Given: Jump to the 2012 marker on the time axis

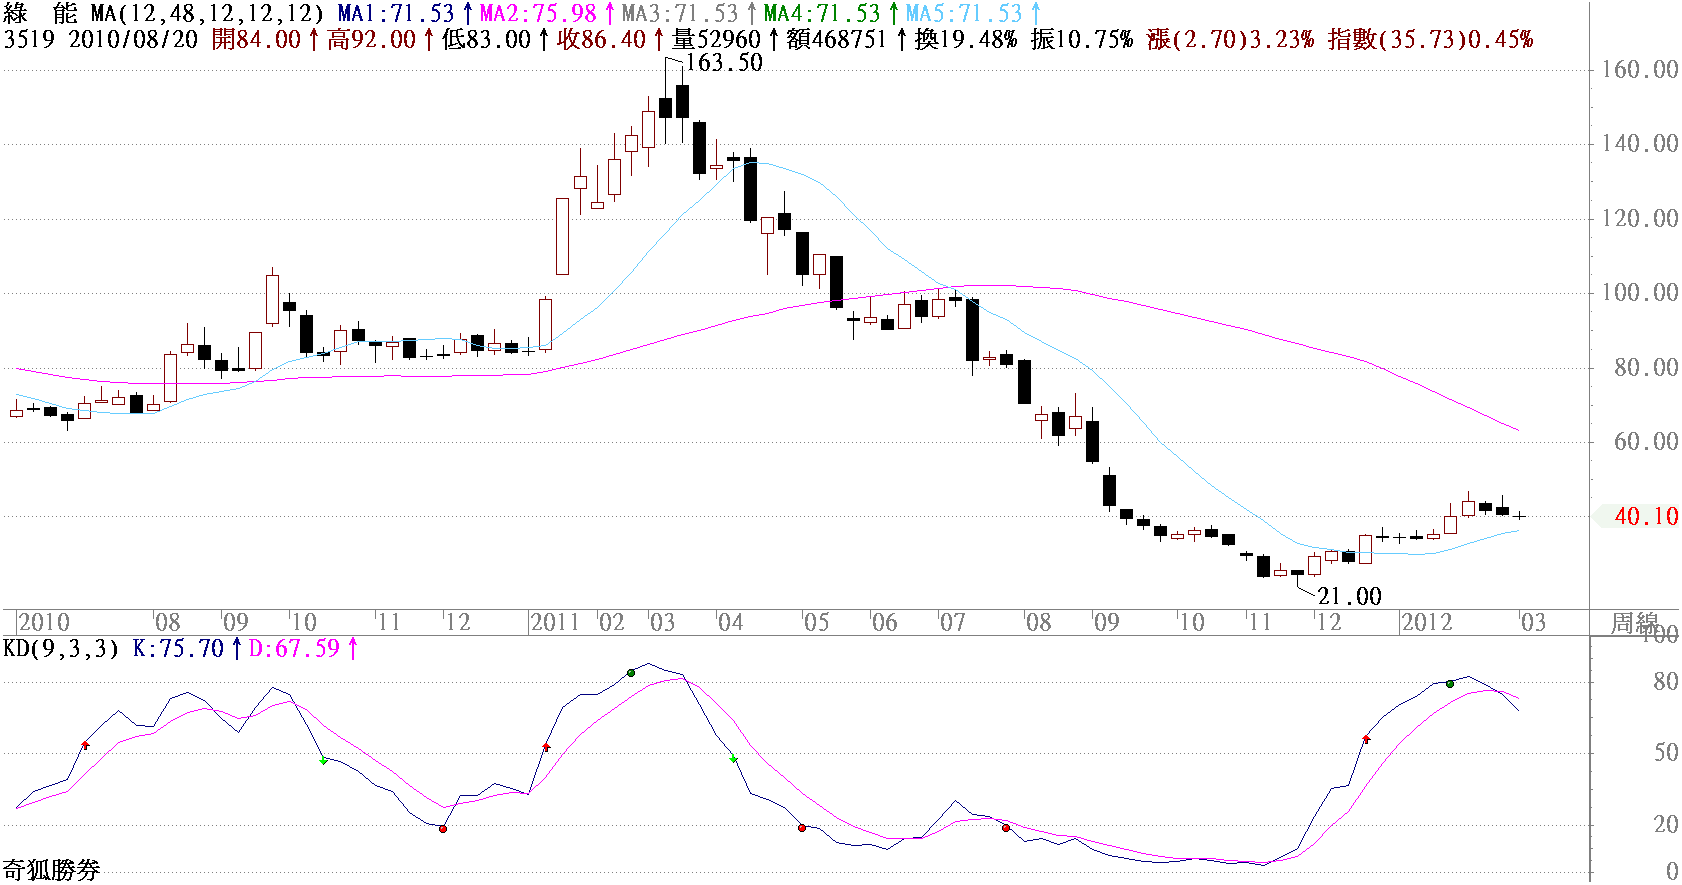Looking at the screenshot, I should coord(1426,623).
